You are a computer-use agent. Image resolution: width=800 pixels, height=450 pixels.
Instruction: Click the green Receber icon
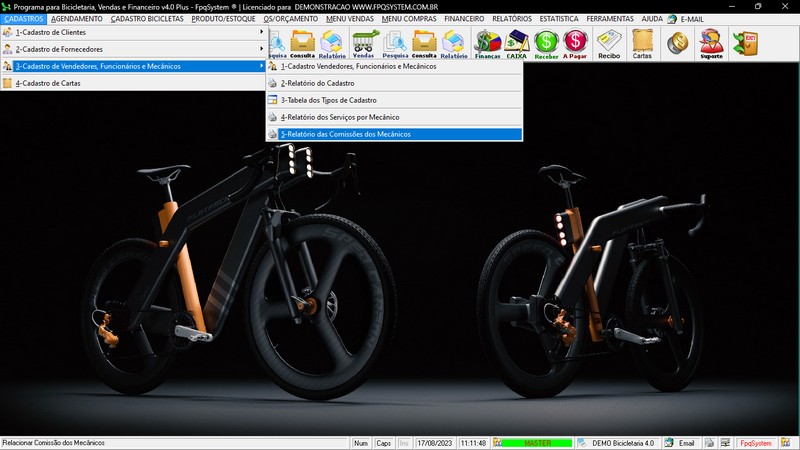(546, 44)
